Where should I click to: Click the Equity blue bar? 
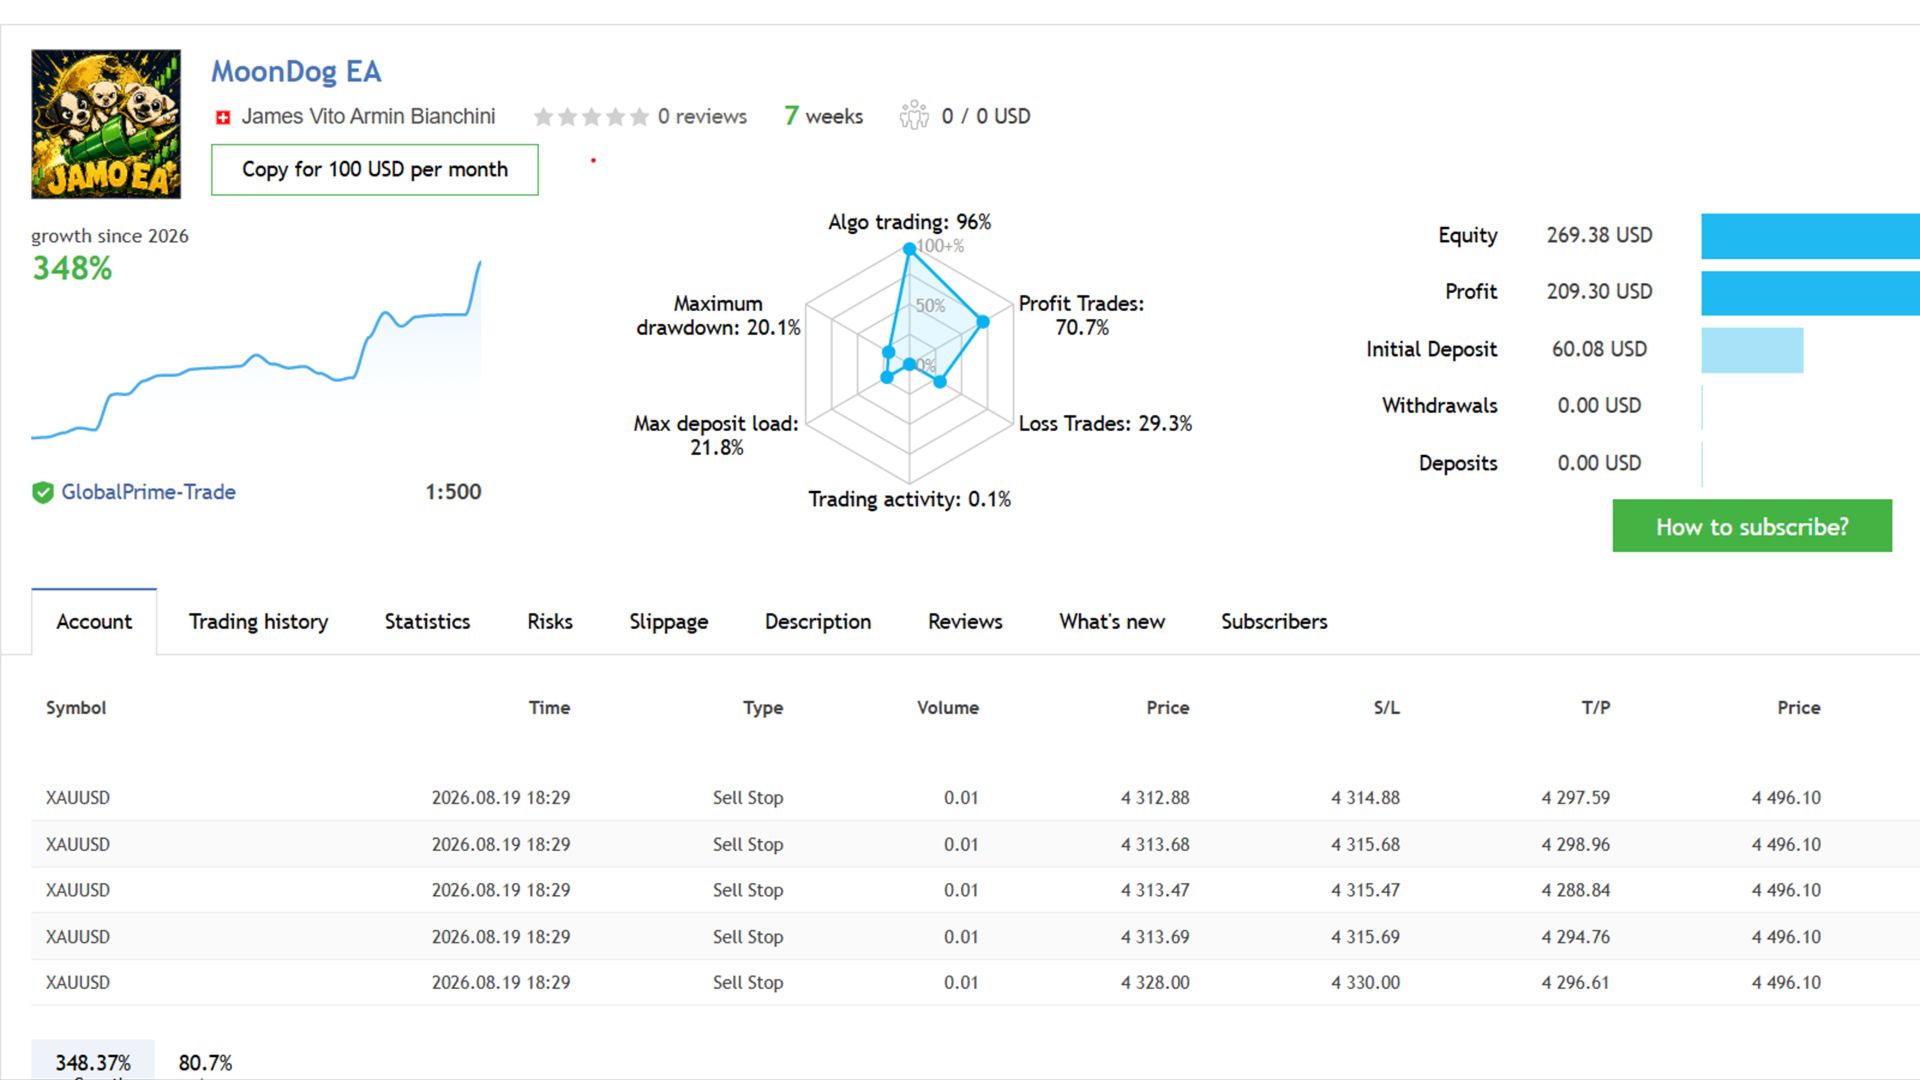tap(1810, 236)
